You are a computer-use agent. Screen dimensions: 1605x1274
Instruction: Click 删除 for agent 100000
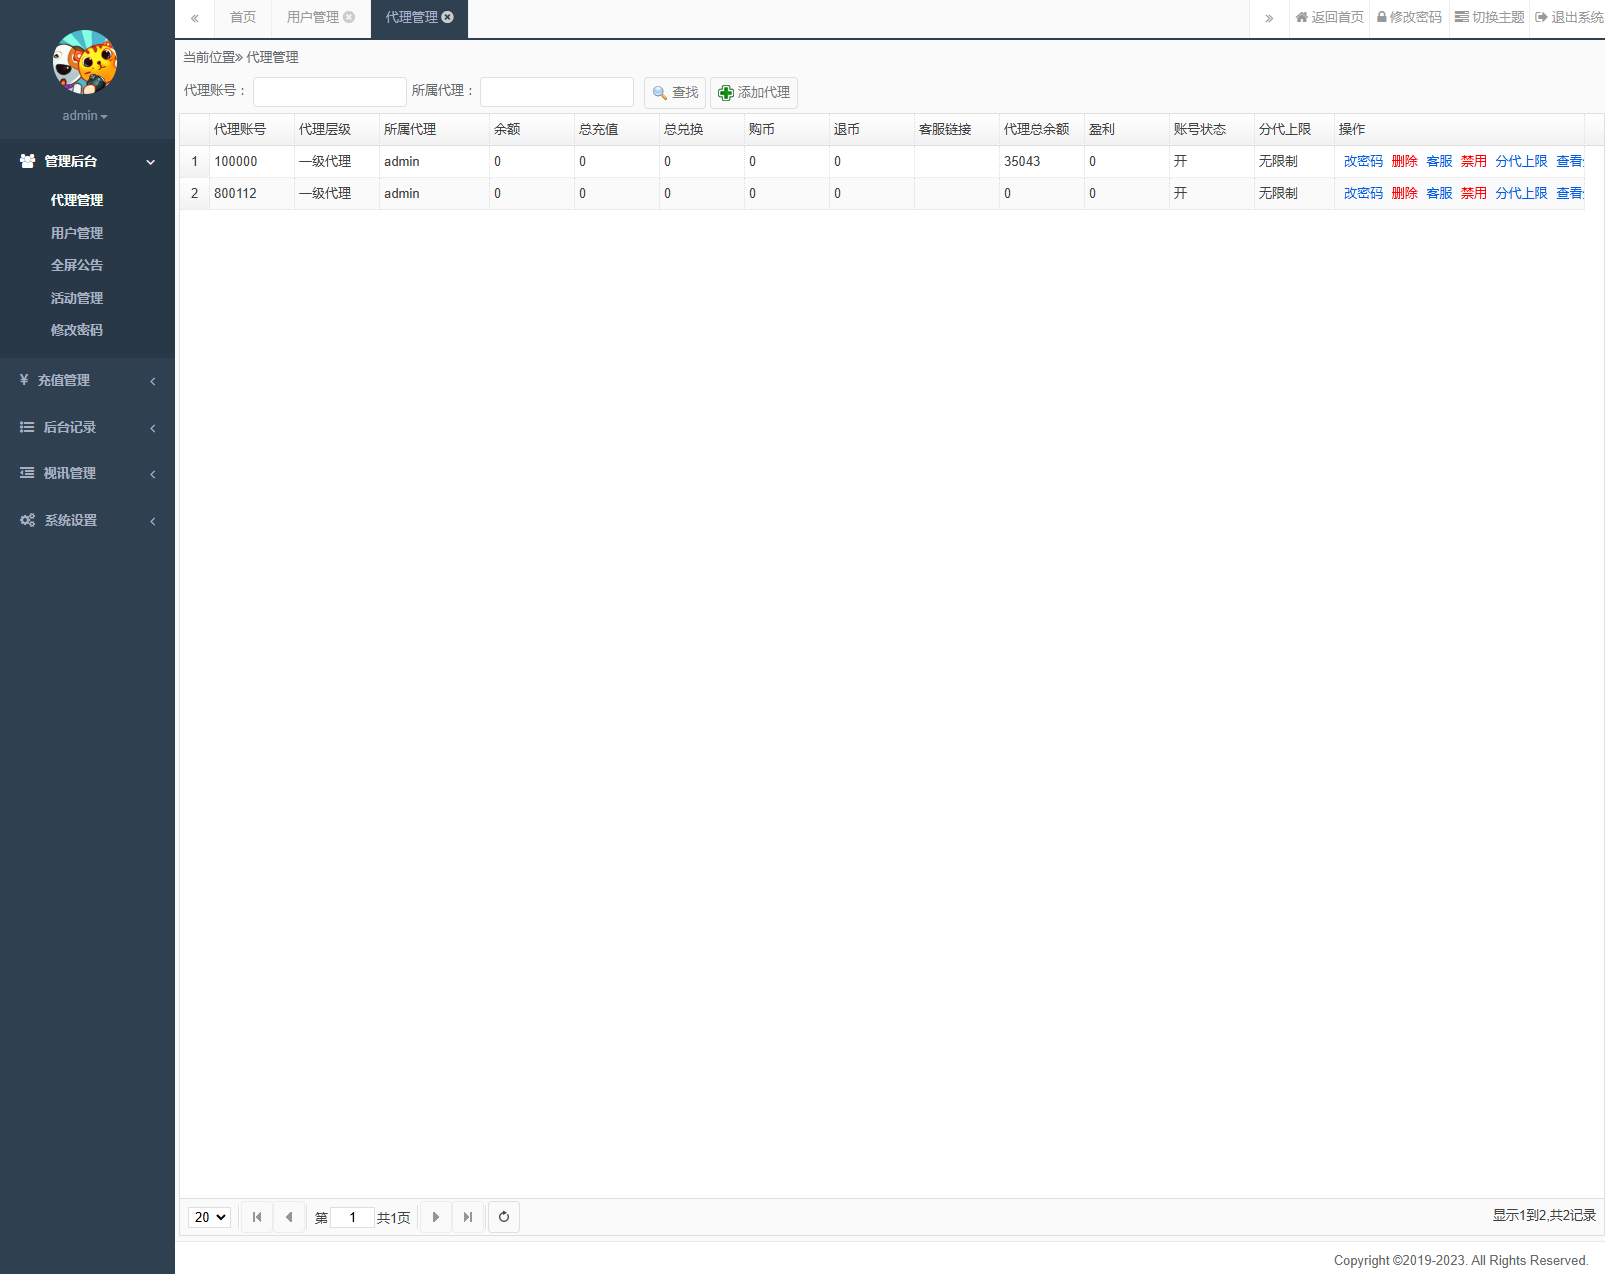click(x=1404, y=161)
